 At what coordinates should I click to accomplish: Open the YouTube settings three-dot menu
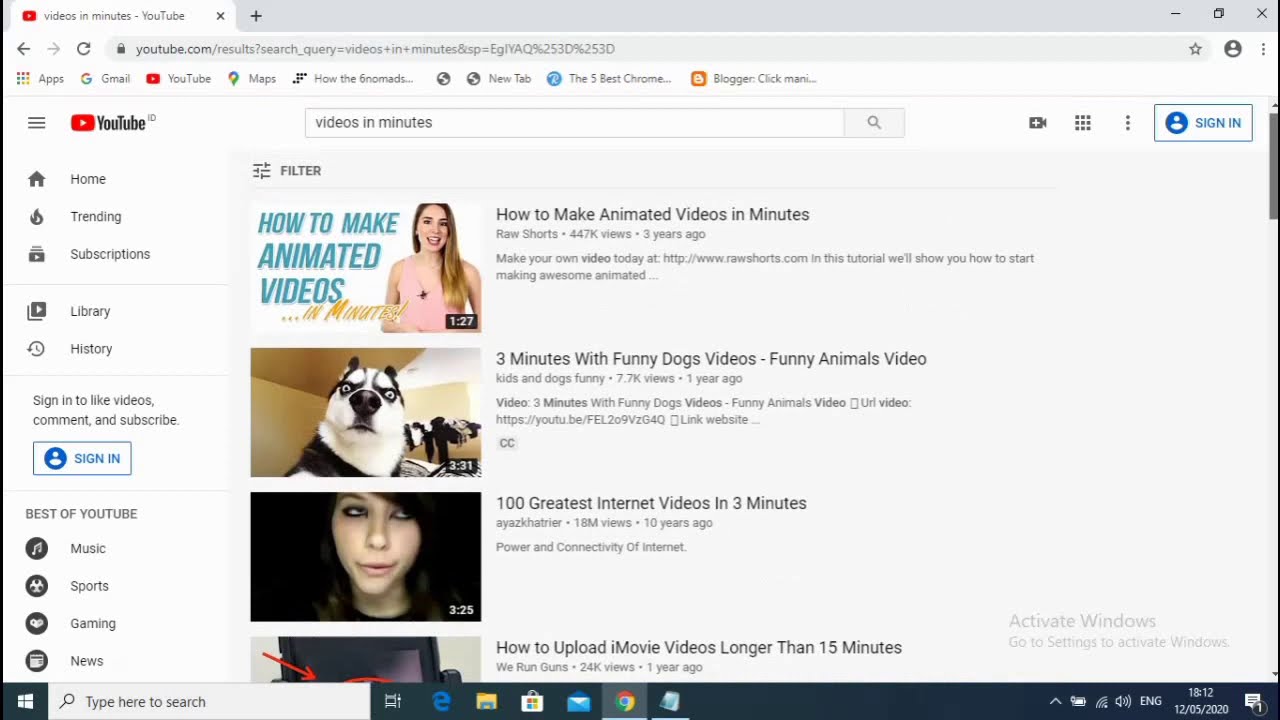[1128, 123]
